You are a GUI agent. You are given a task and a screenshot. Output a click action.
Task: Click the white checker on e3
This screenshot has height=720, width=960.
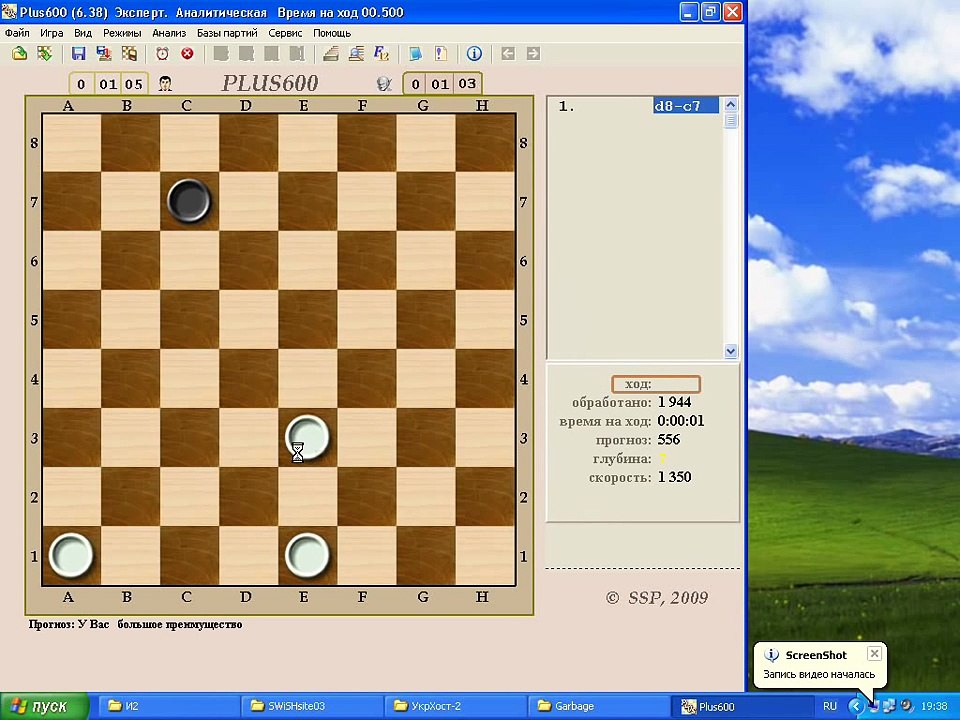(307, 437)
